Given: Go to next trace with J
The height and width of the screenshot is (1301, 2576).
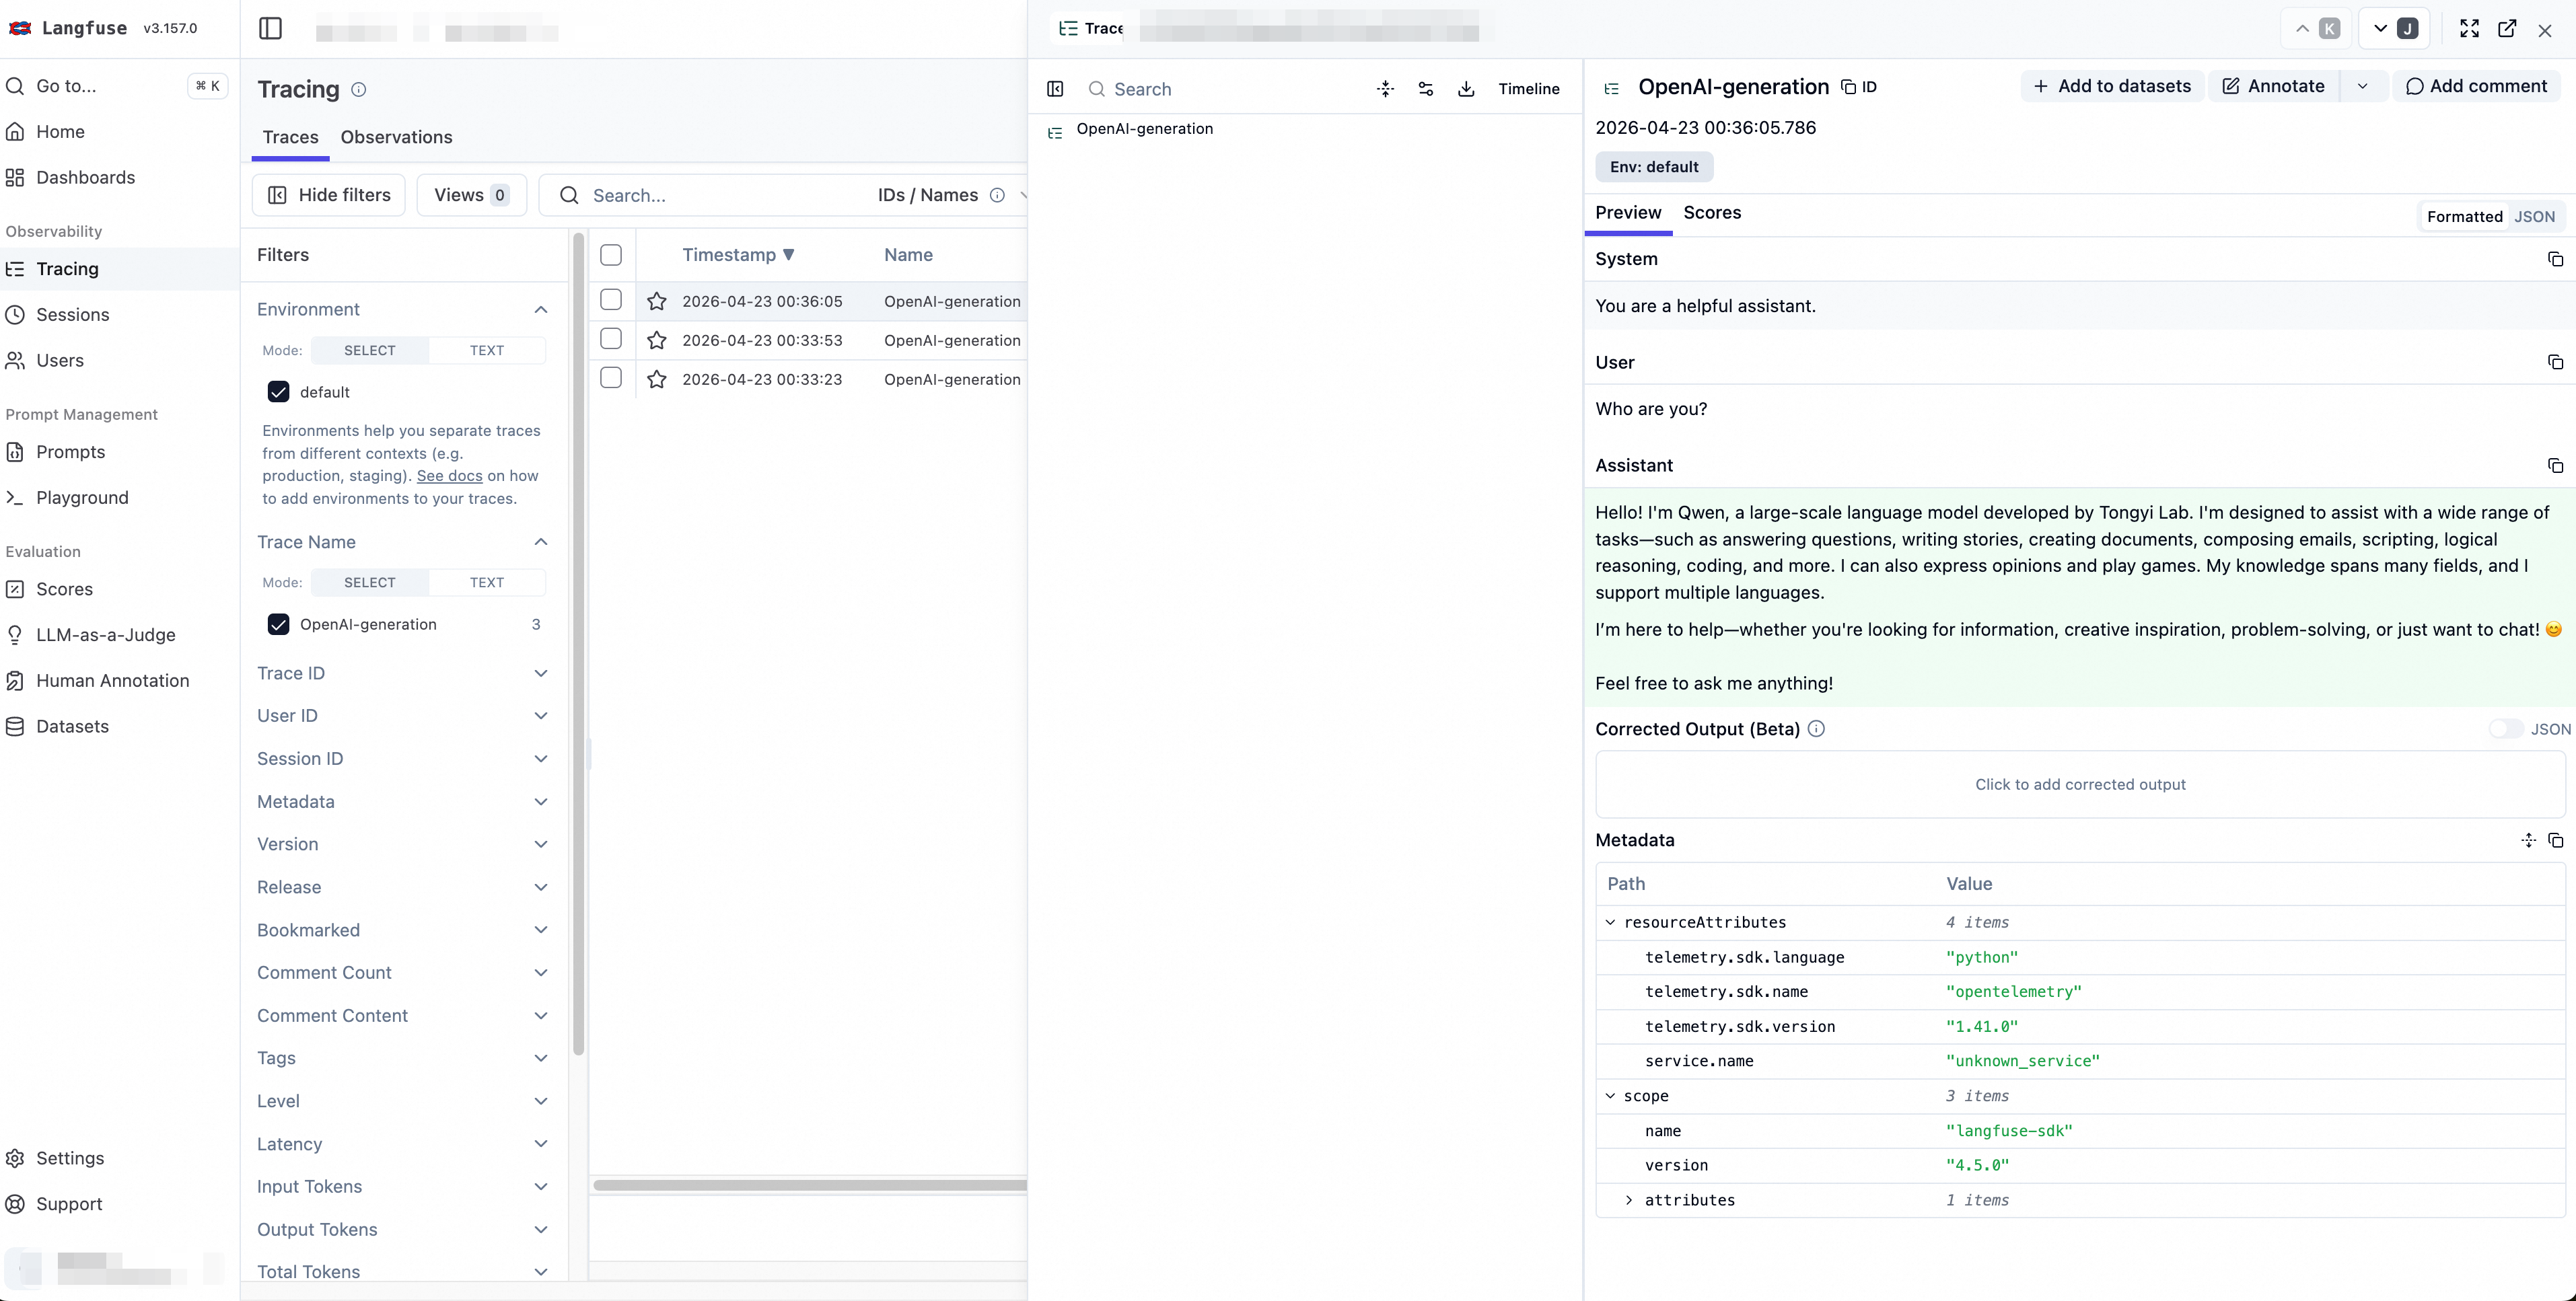Looking at the screenshot, I should (x=2394, y=28).
